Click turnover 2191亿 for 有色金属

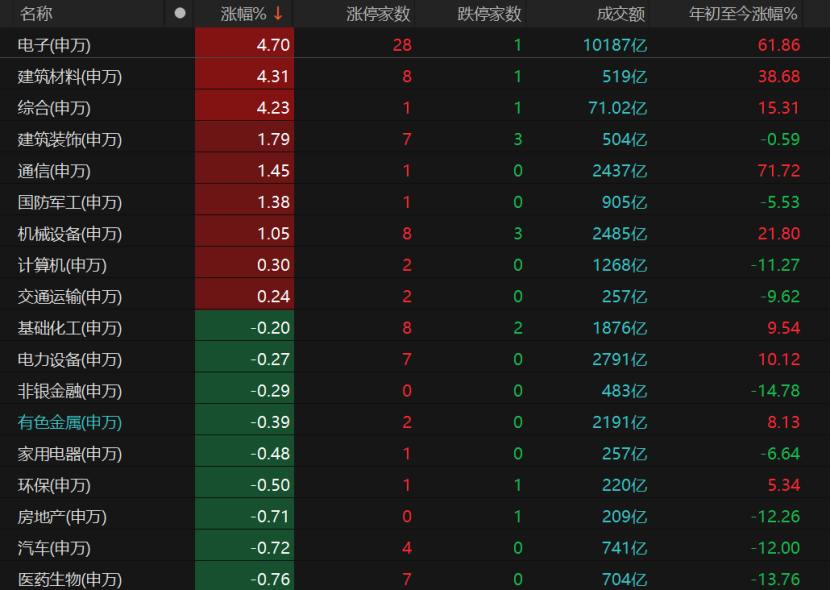click(620, 422)
